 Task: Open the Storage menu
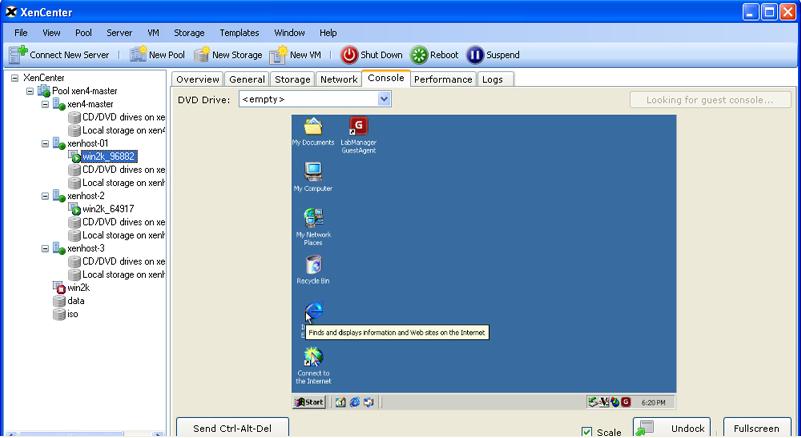(189, 33)
